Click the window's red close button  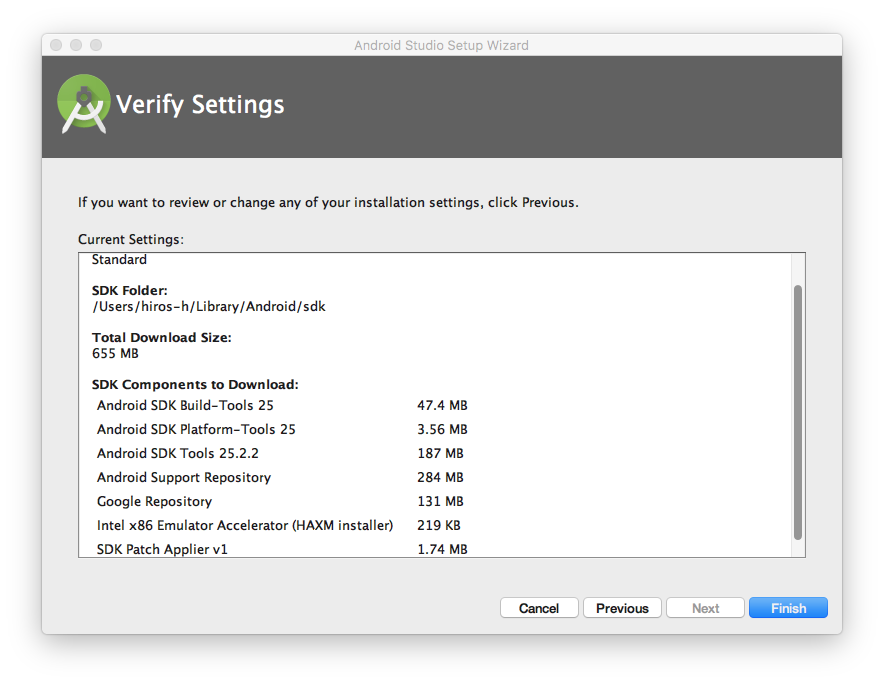(x=56, y=45)
